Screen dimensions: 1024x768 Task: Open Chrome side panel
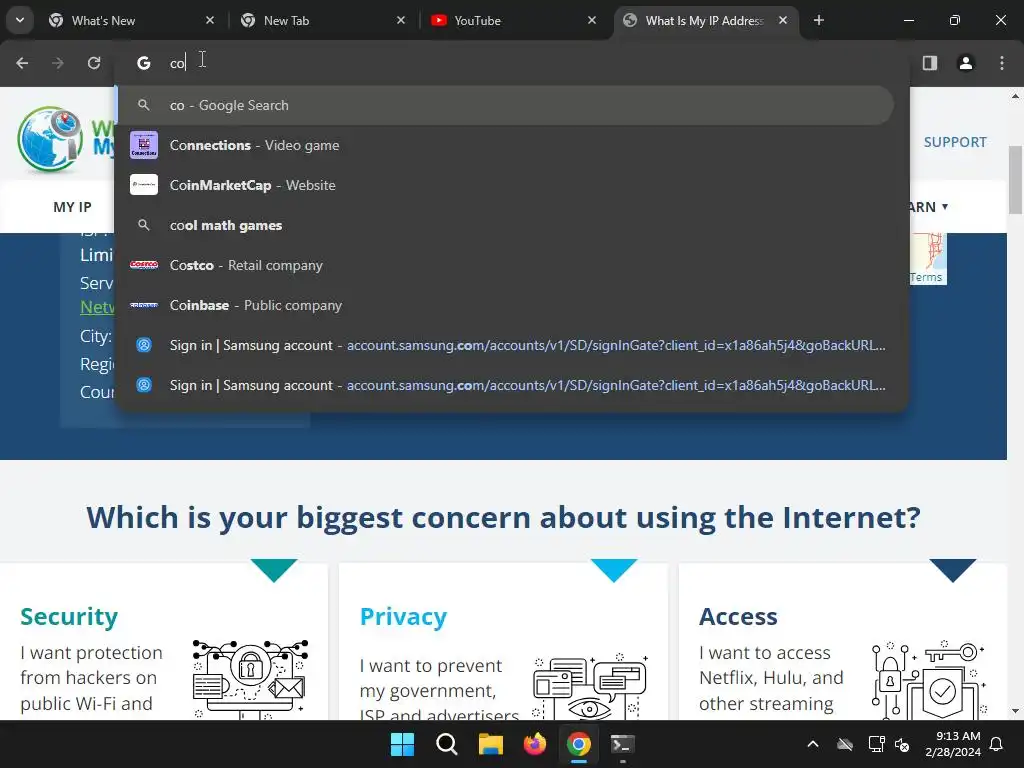pos(929,63)
